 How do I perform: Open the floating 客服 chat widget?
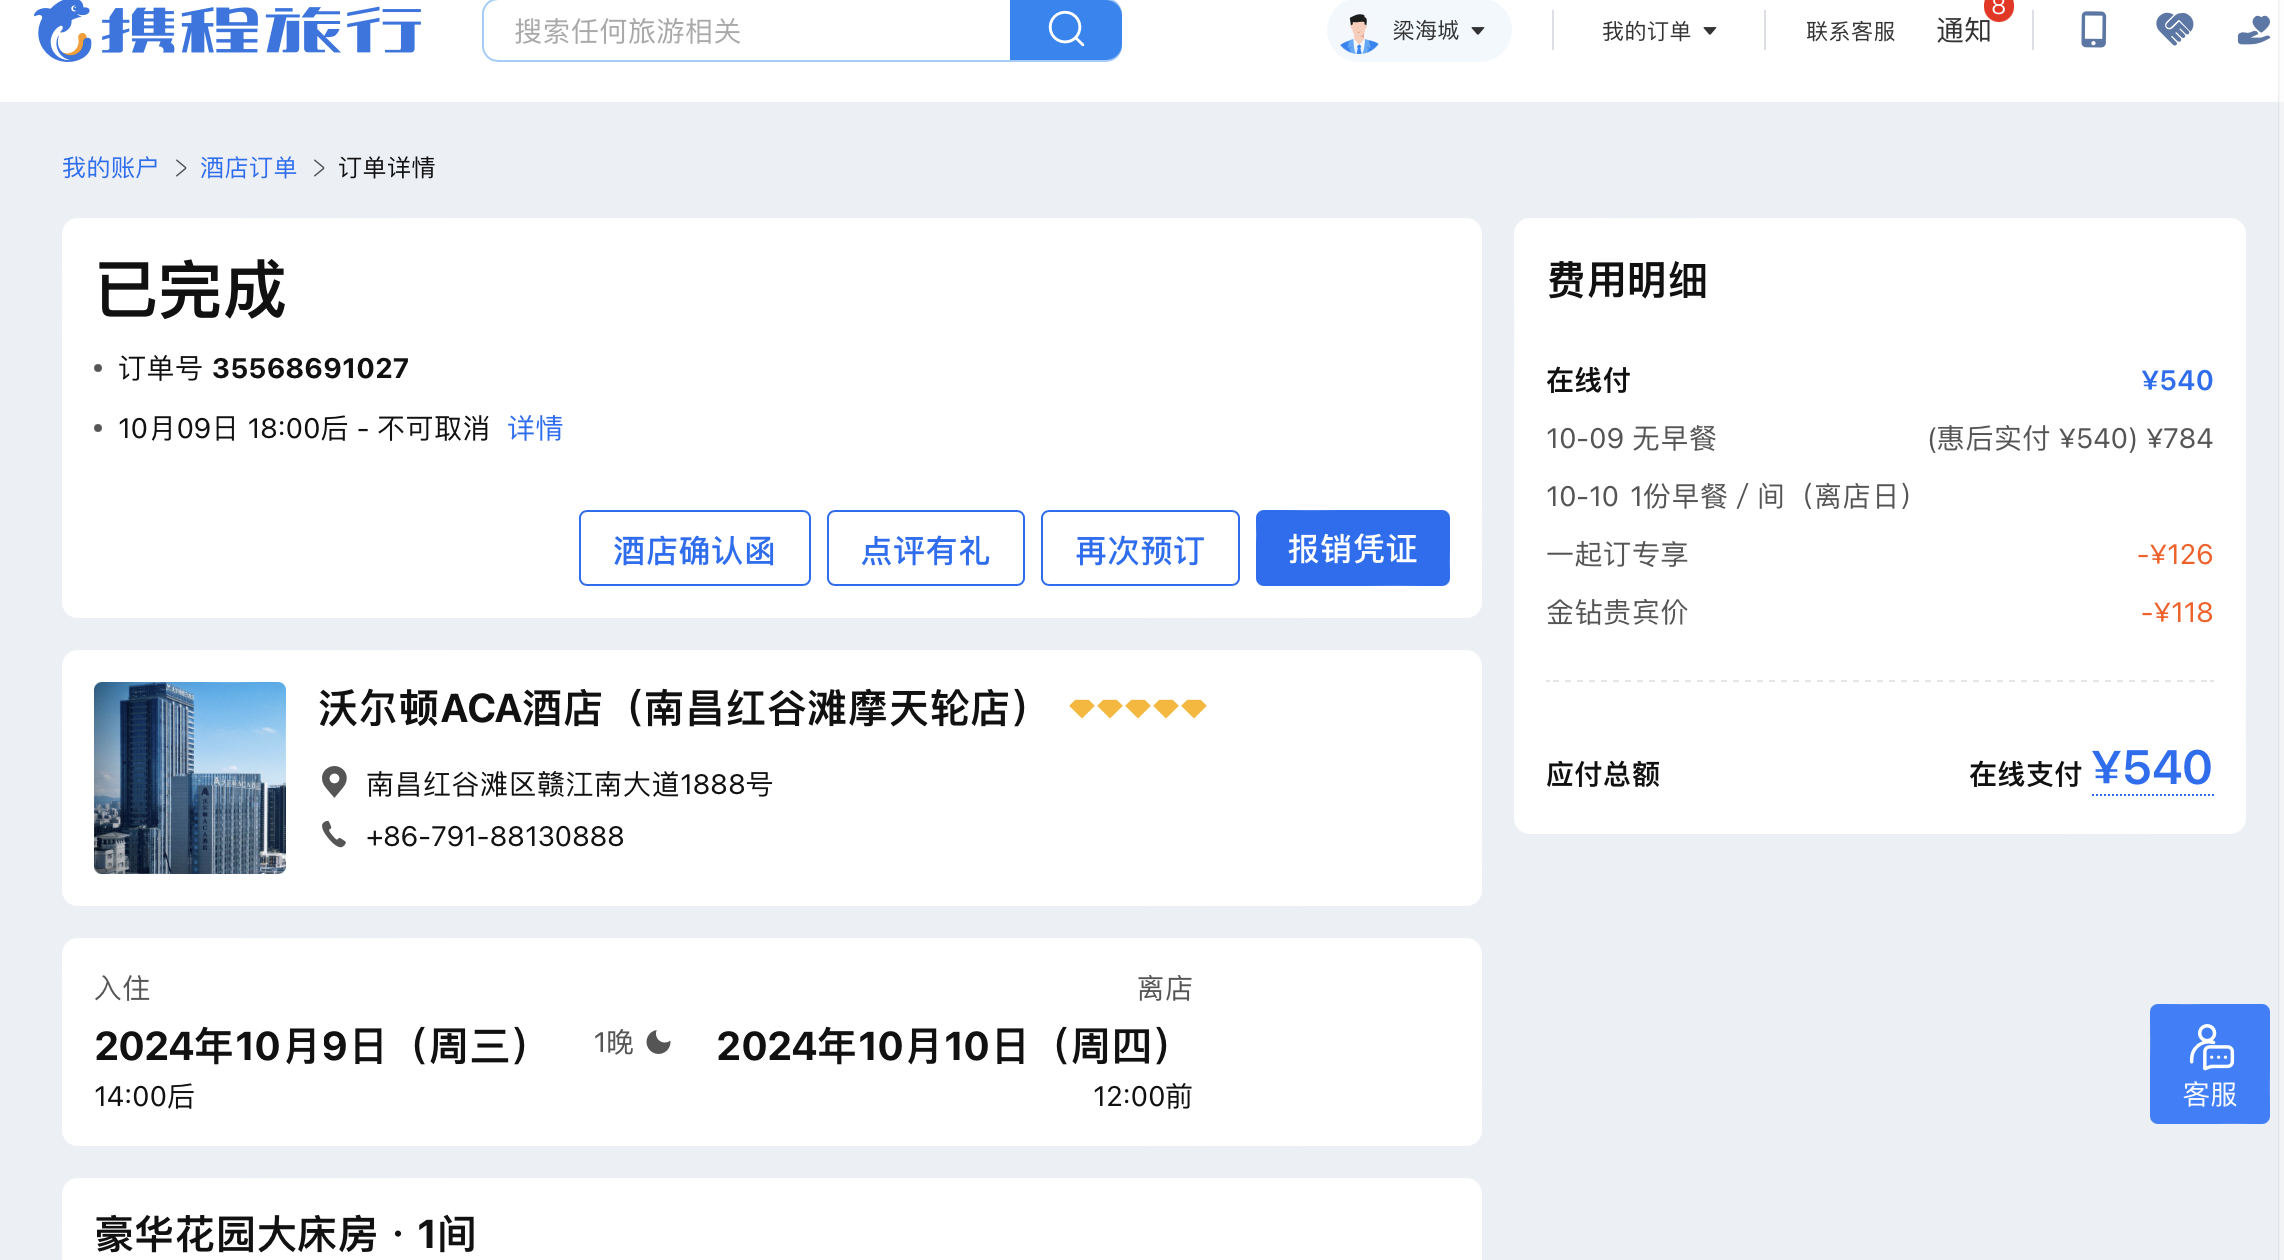coord(2209,1064)
